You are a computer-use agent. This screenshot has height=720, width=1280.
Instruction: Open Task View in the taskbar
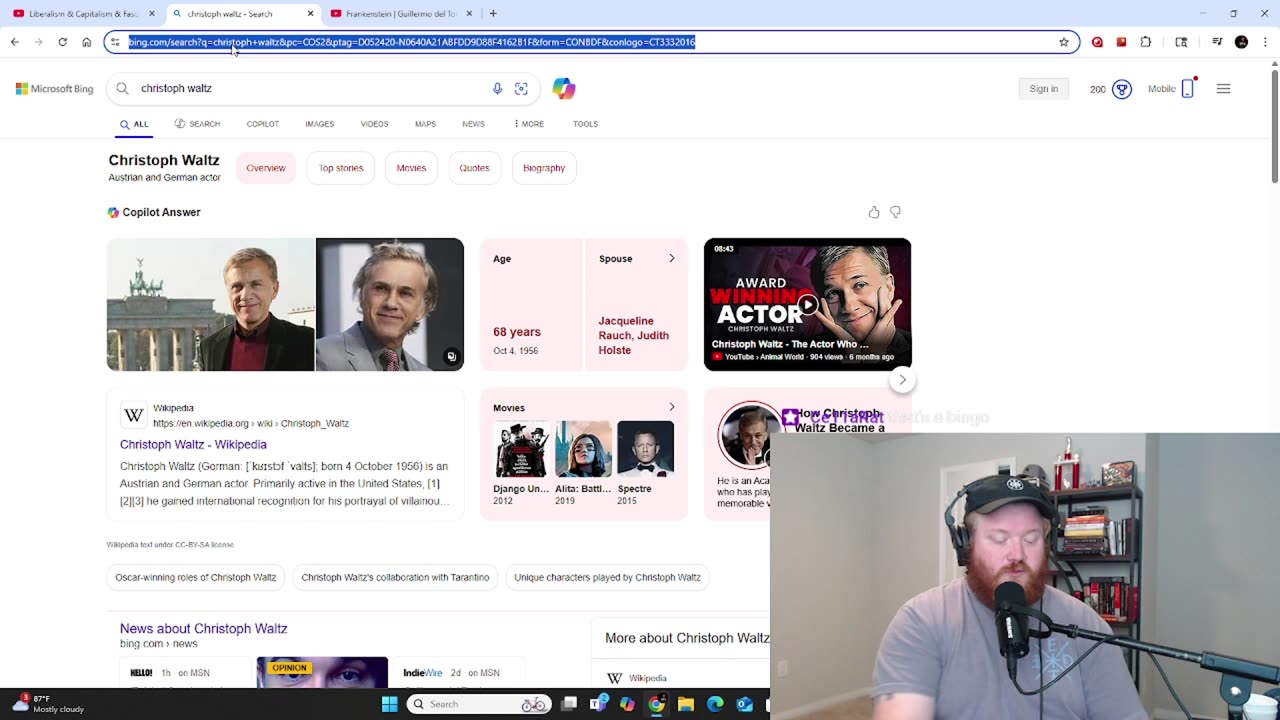(x=569, y=704)
